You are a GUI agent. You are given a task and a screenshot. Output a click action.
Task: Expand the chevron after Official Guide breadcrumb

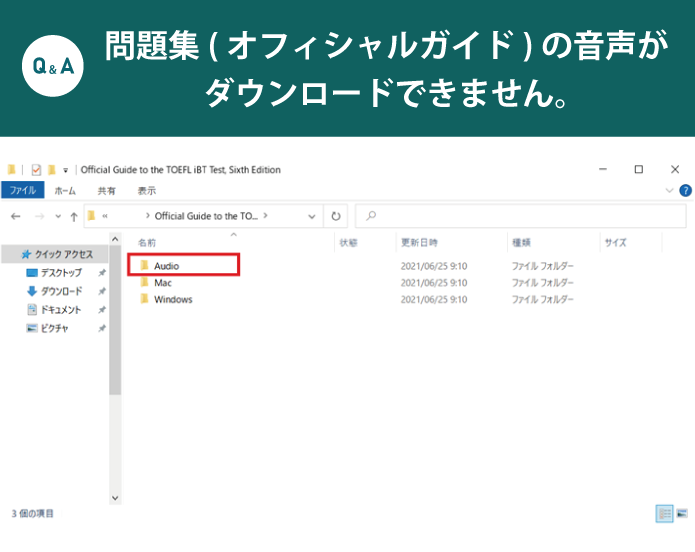coord(266,215)
